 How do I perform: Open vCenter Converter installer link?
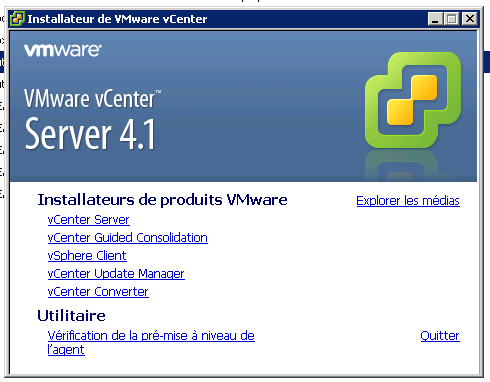98,292
